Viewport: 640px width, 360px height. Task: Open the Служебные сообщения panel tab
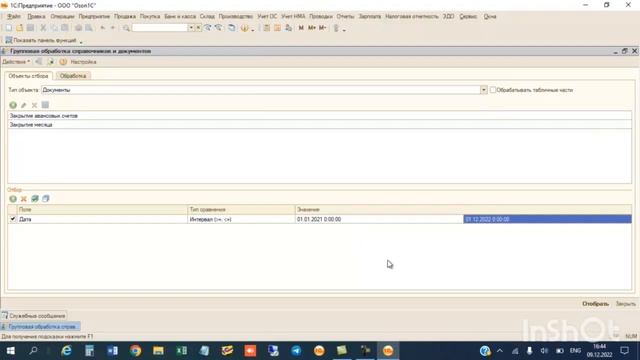tap(33, 316)
